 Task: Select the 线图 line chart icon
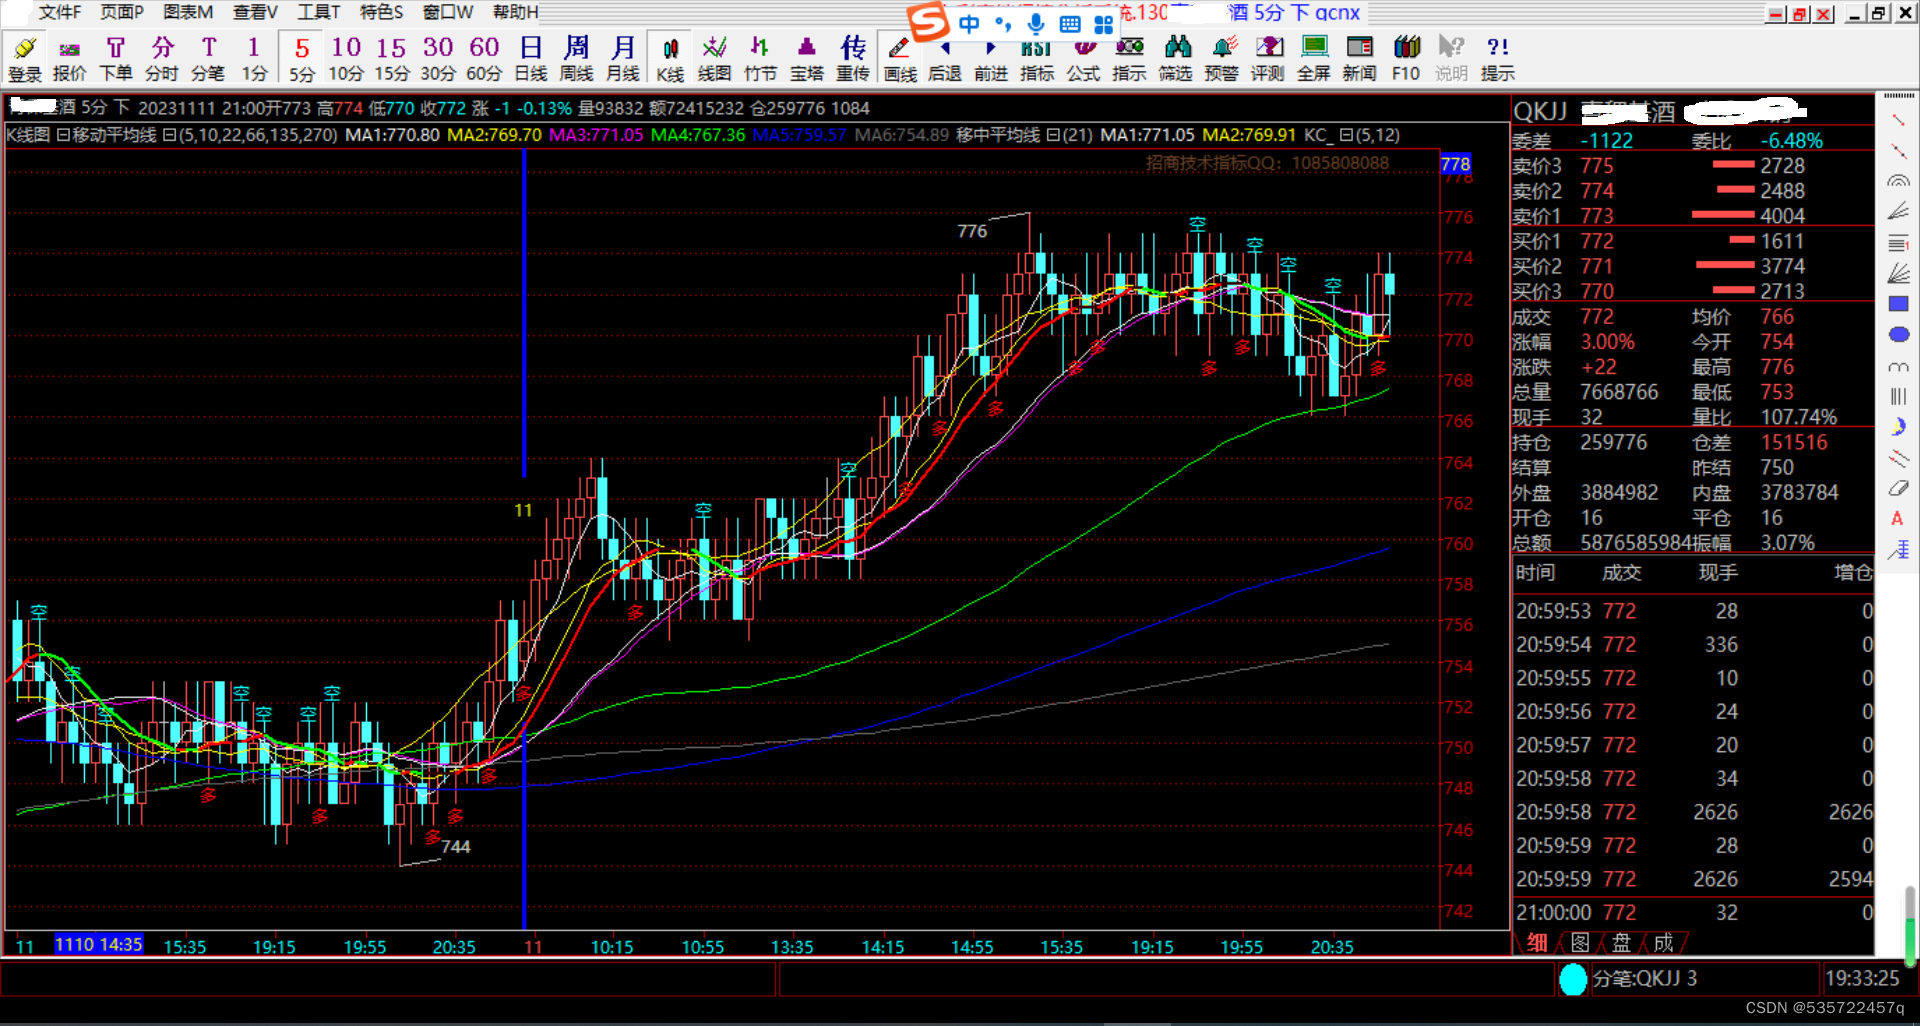(714, 58)
